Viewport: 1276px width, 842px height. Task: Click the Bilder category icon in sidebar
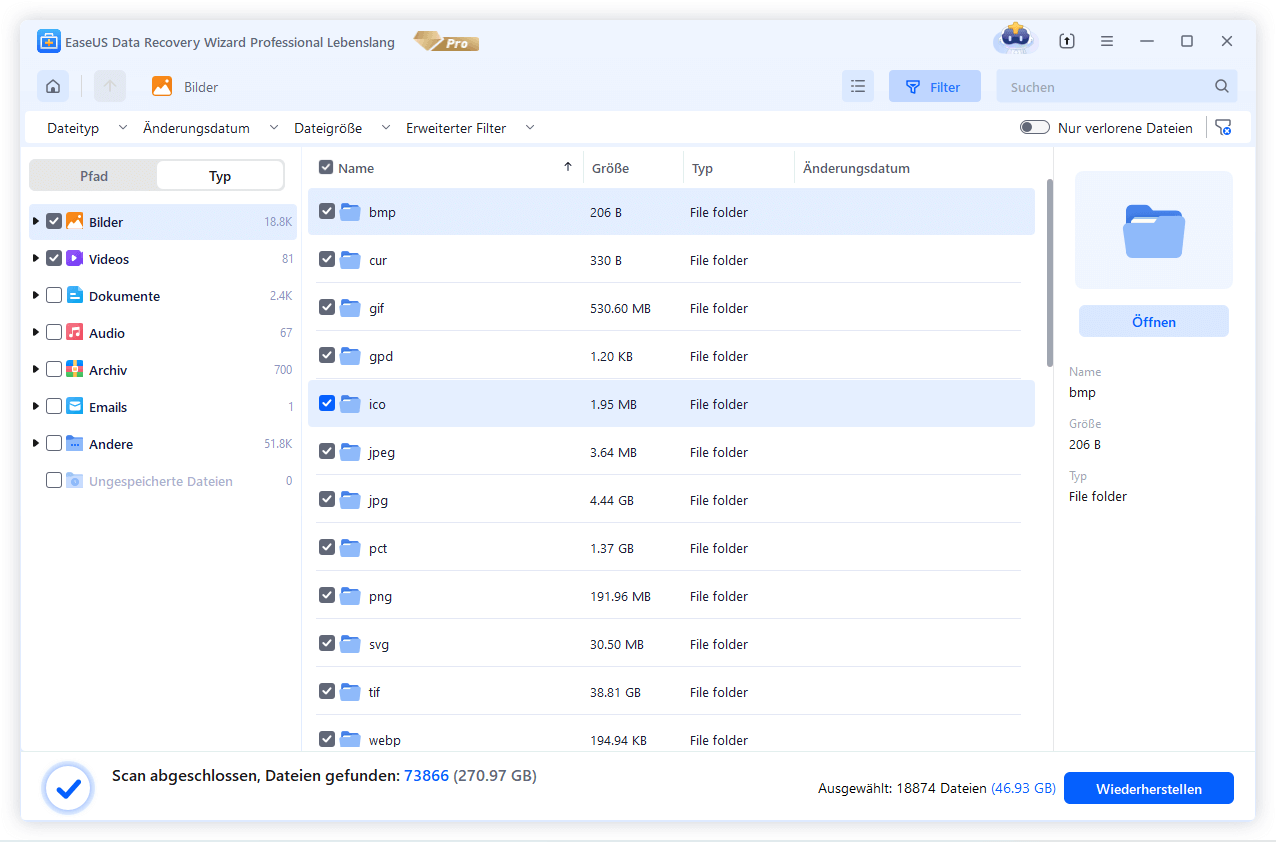(75, 222)
